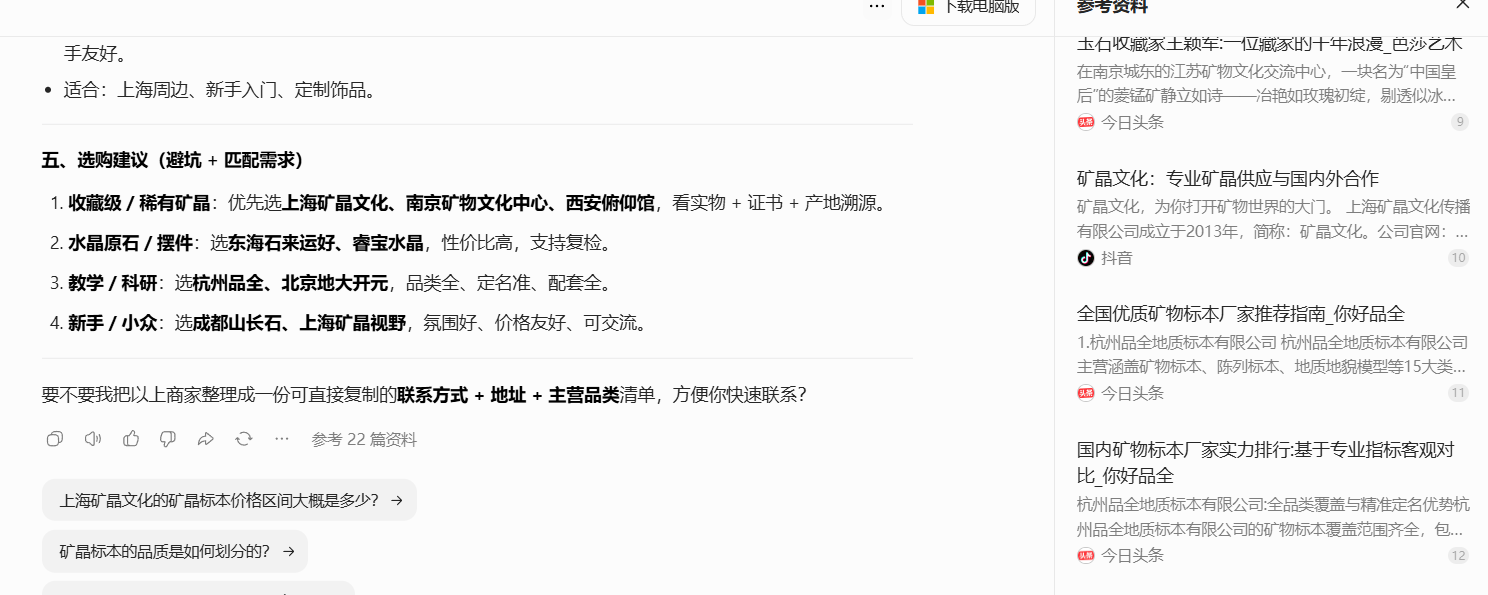Click 今日头条 icon beside reference badge 9

(1086, 122)
